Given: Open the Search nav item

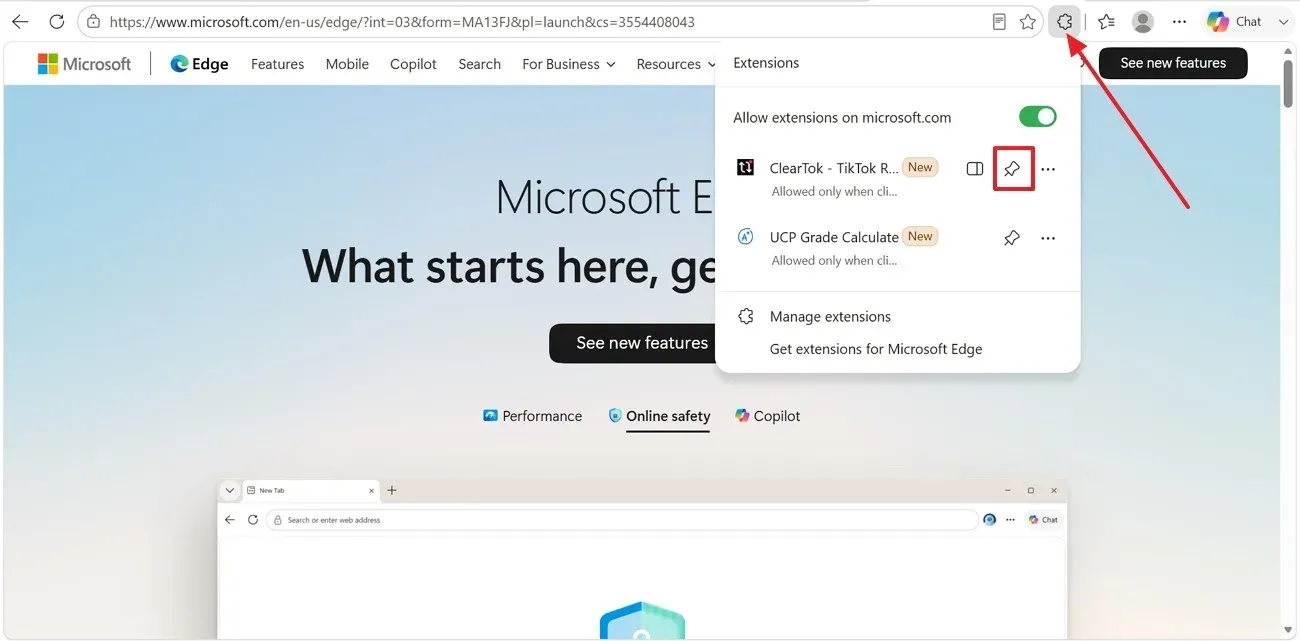Looking at the screenshot, I should point(479,64).
